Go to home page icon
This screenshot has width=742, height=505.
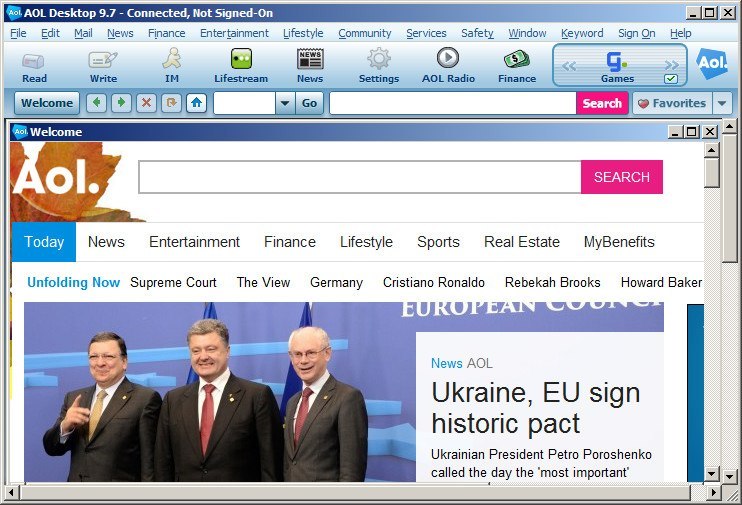tap(196, 103)
